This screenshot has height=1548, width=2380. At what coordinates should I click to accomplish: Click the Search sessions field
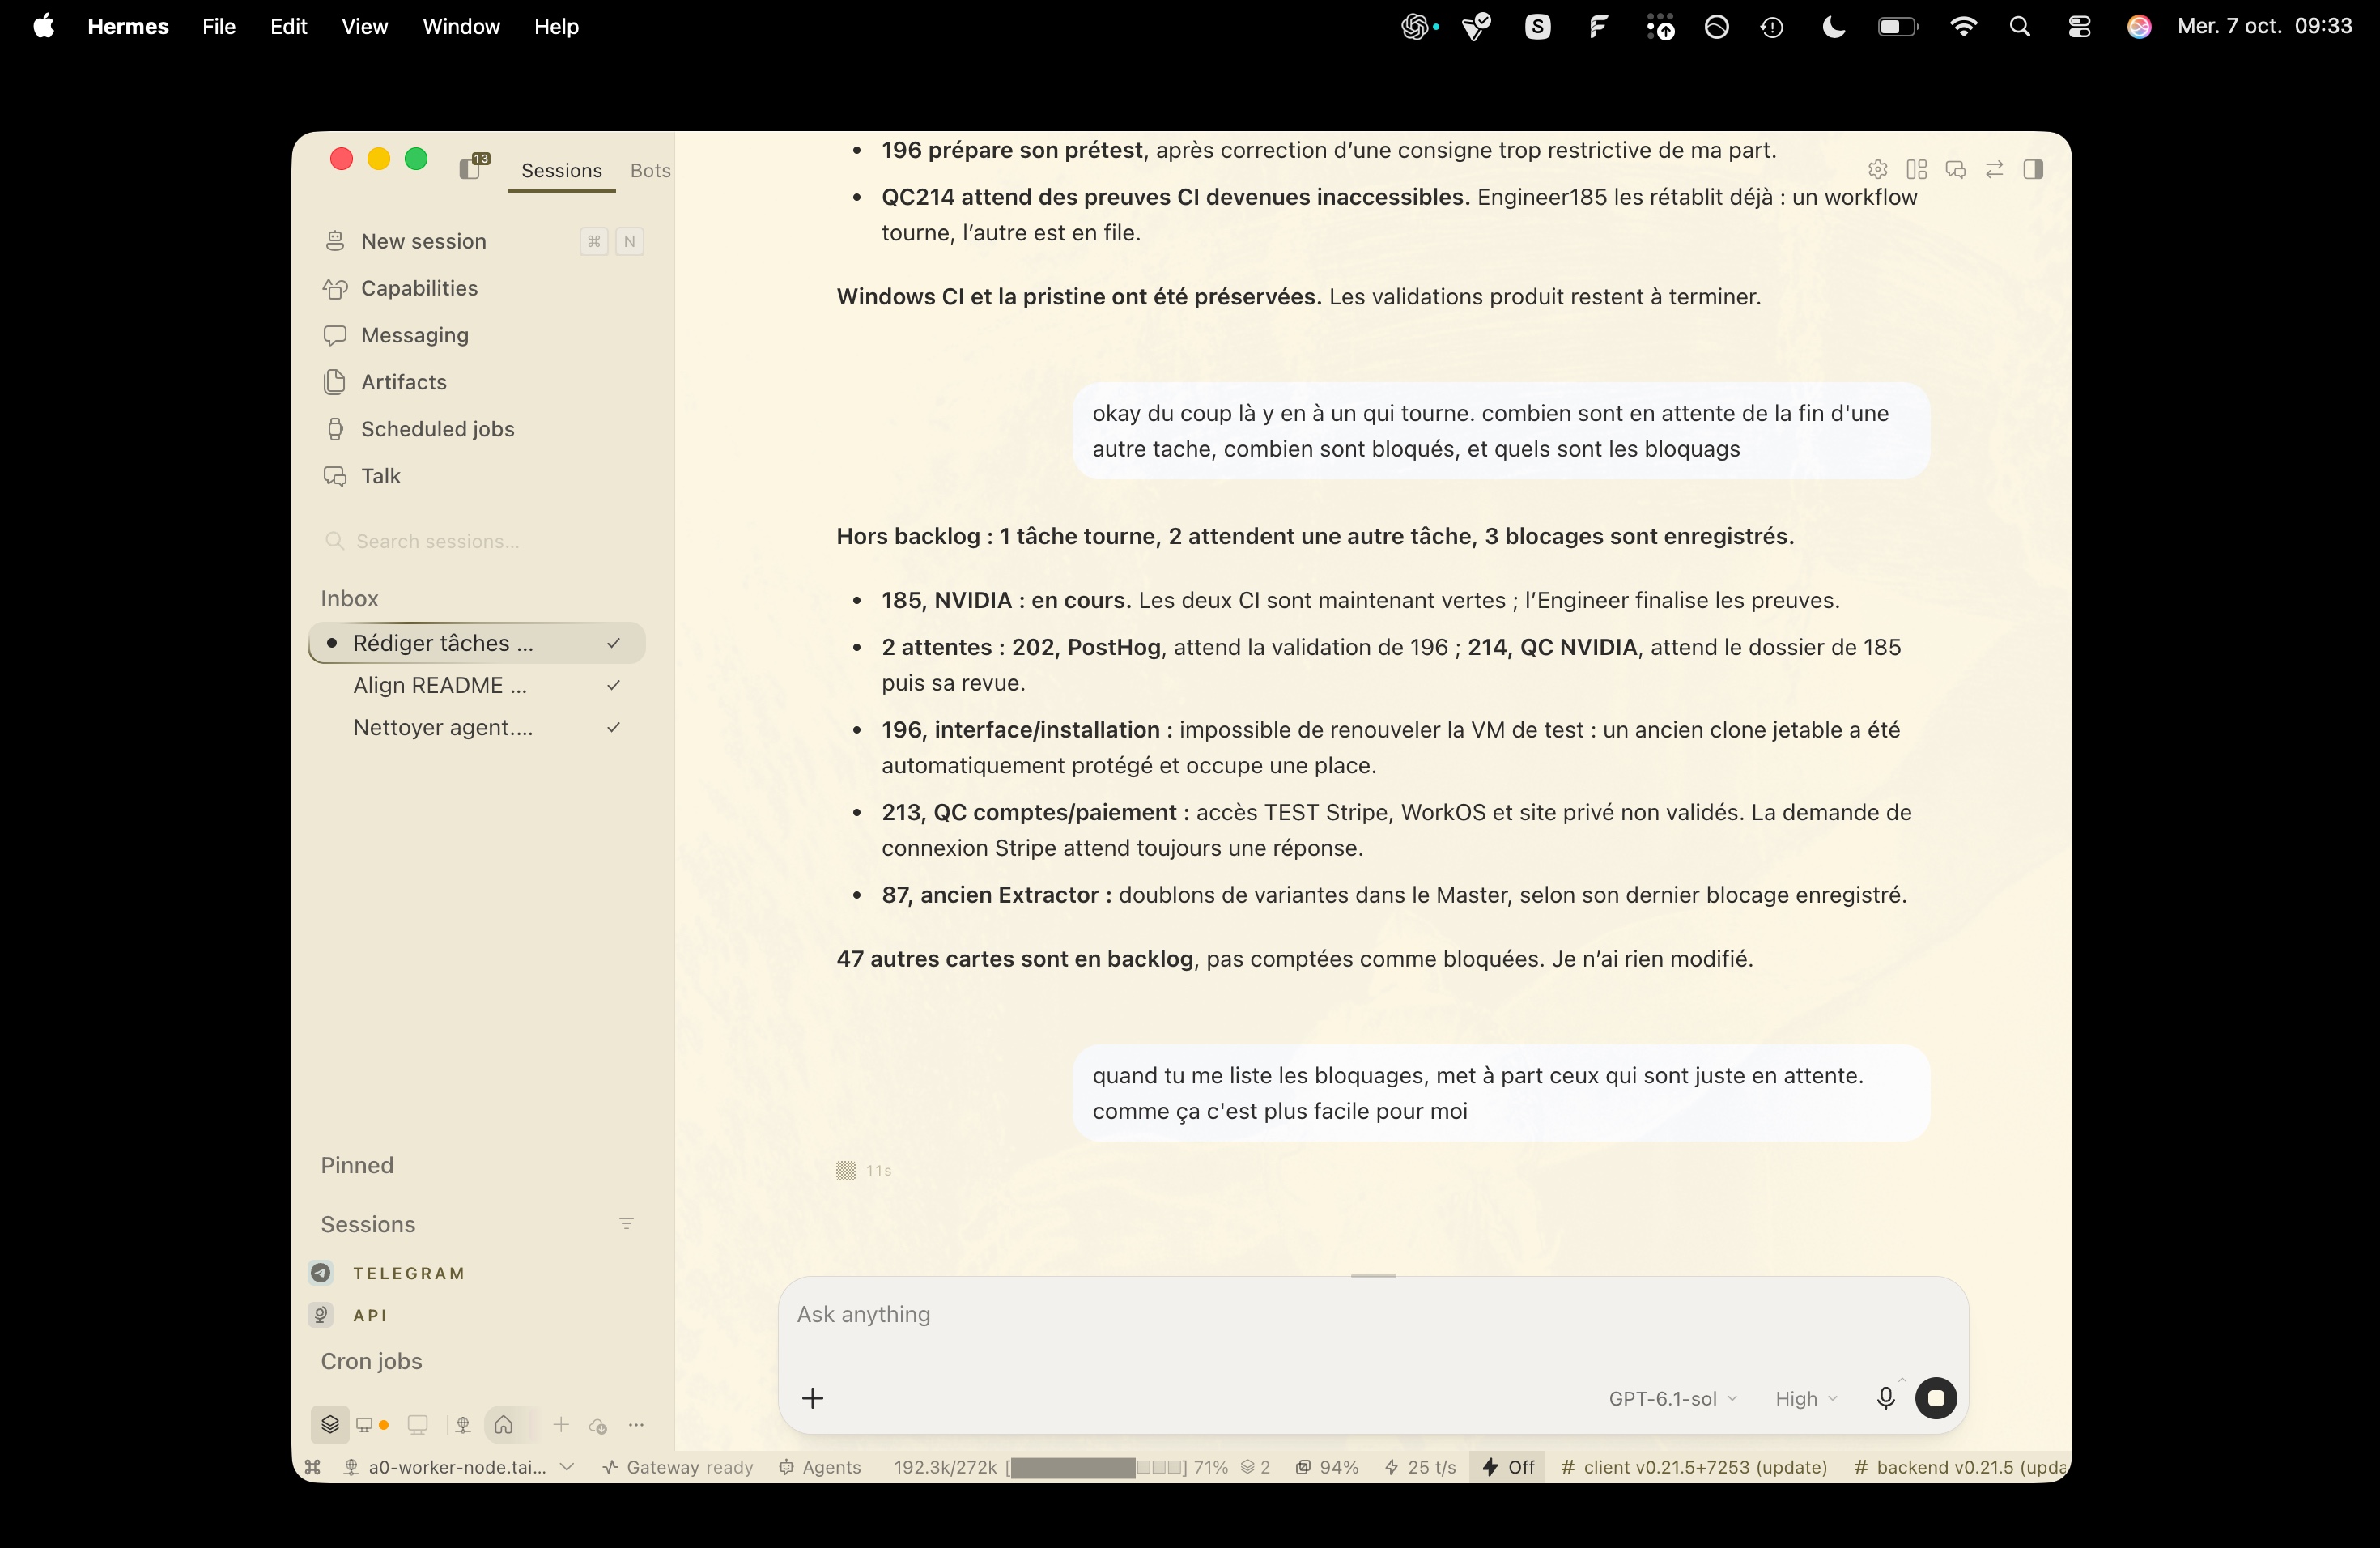pyautogui.click(x=480, y=541)
